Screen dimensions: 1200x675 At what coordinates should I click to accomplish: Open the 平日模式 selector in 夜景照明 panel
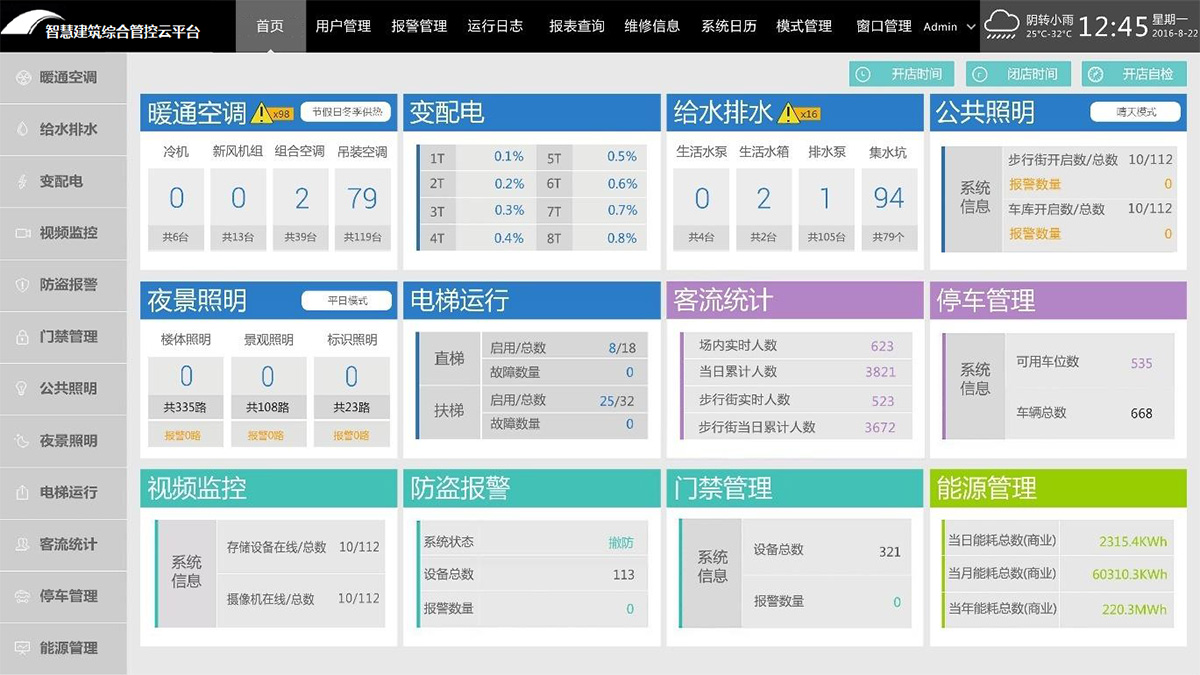click(347, 300)
